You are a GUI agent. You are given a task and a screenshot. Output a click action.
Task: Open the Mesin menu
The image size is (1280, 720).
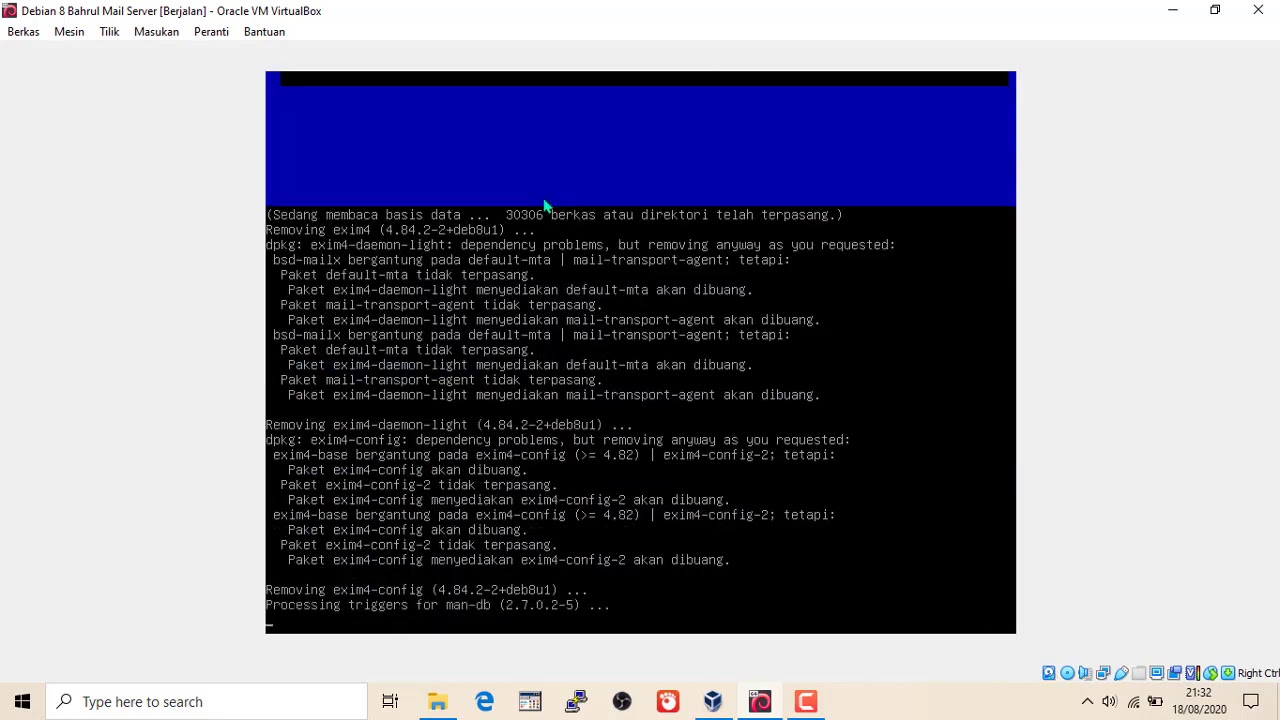pos(69,32)
